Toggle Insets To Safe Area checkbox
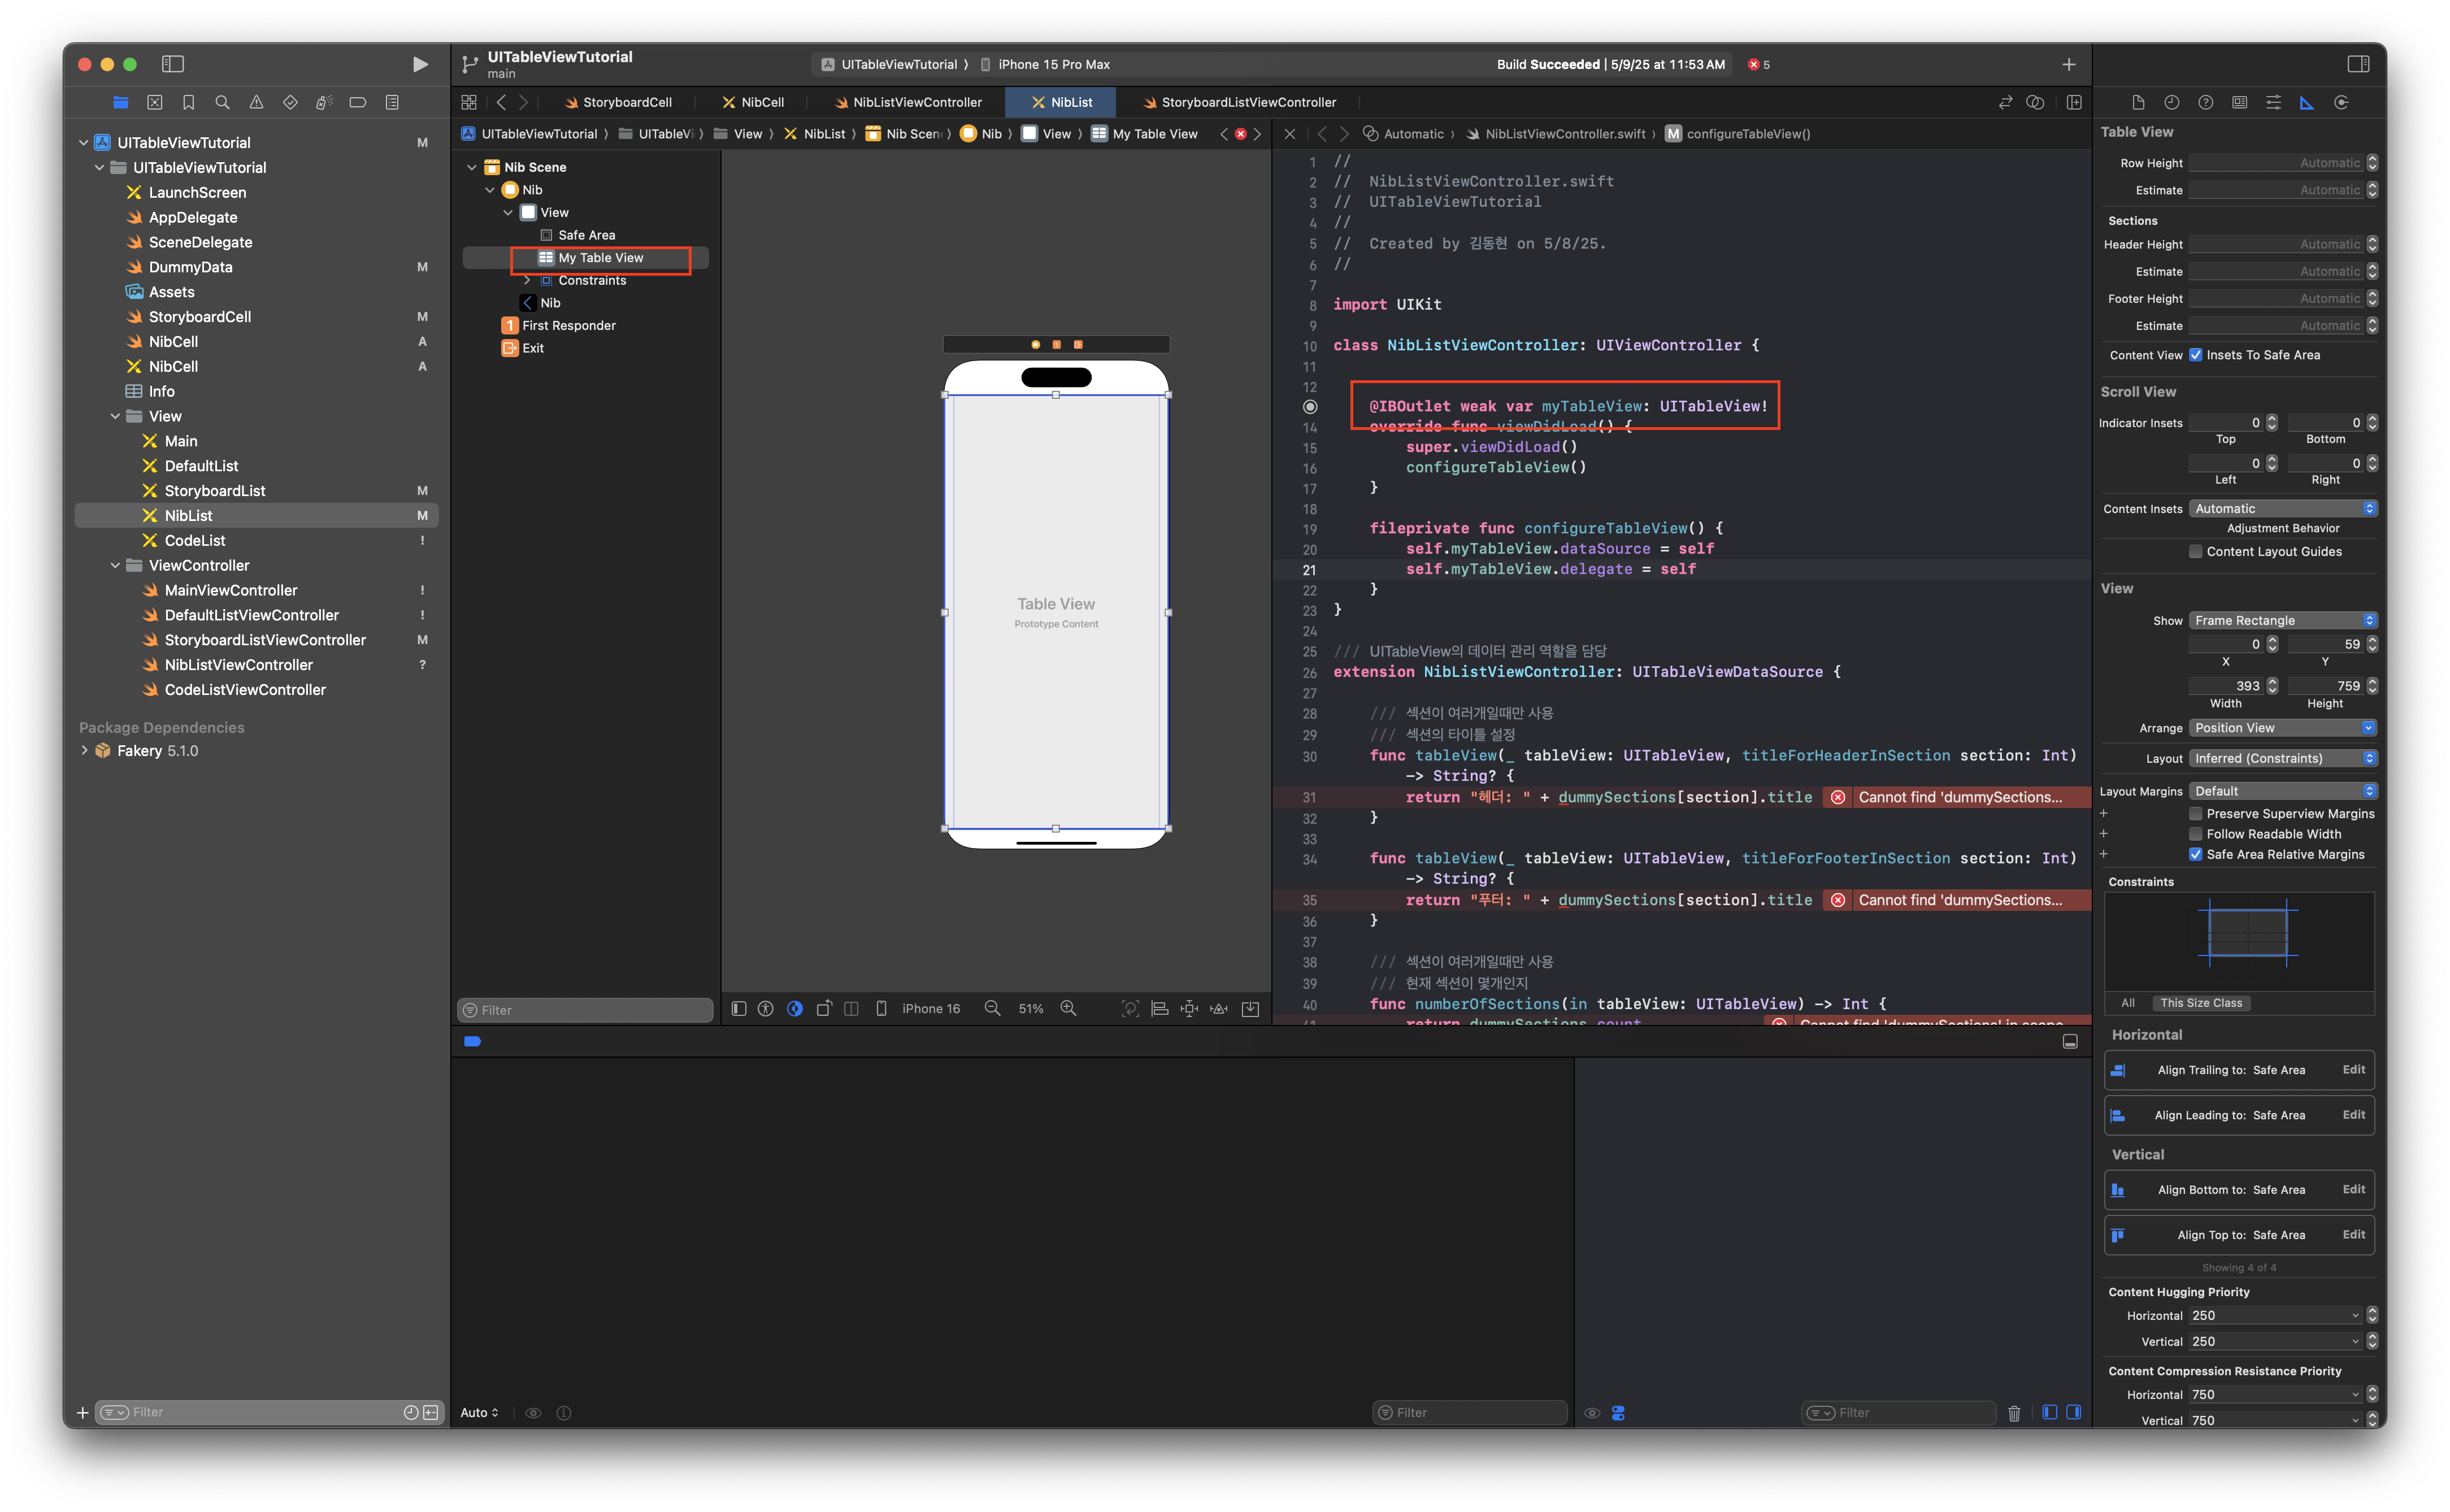 click(x=2196, y=355)
